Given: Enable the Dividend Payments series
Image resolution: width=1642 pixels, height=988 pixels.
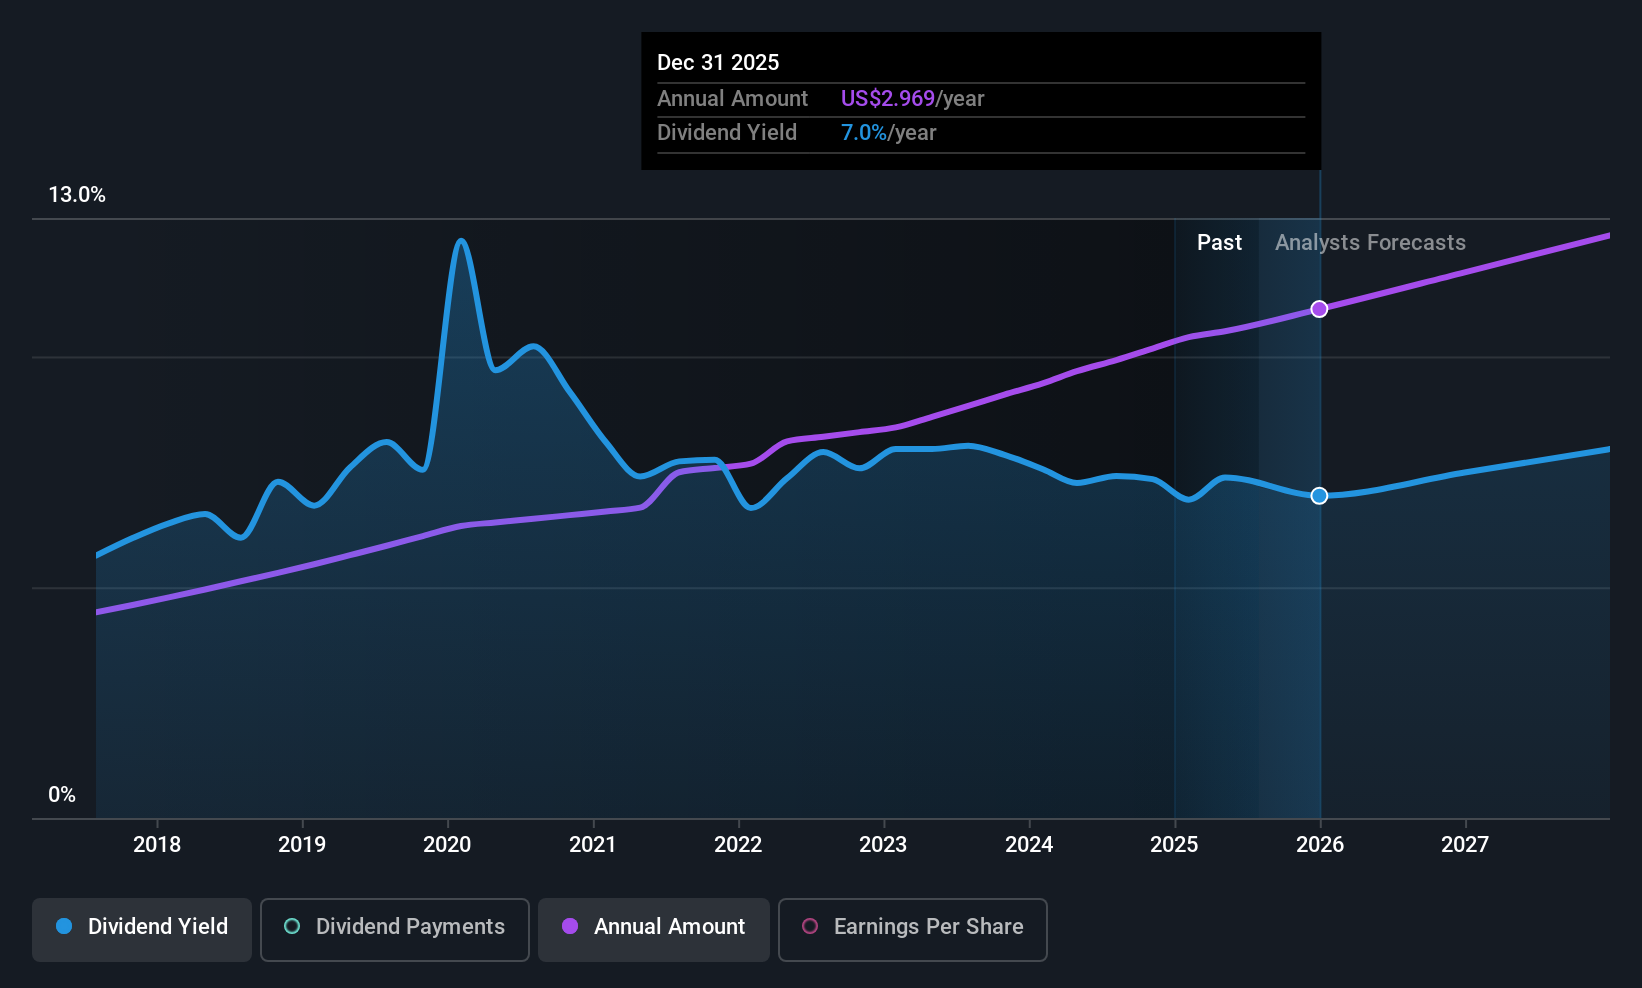Looking at the screenshot, I should pos(395,930).
